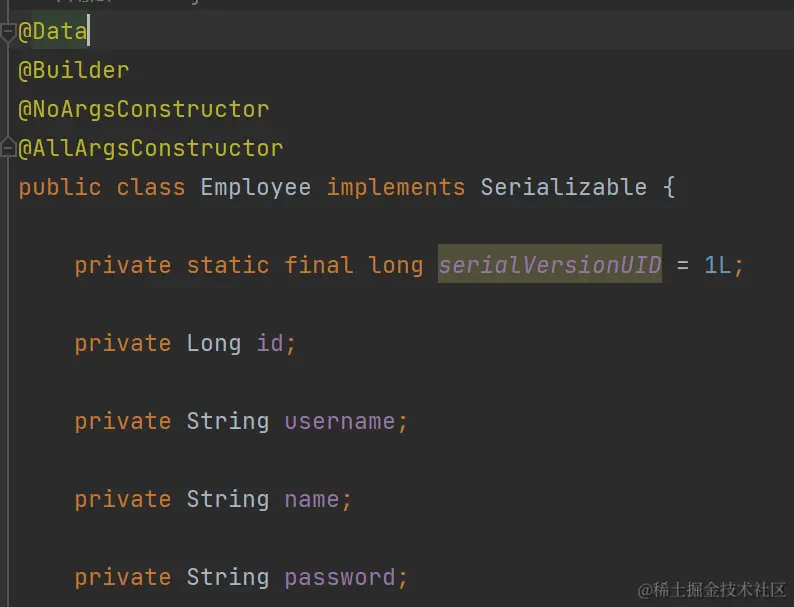Collapse the fold marker beside @Data

pyautogui.click(x=8, y=32)
